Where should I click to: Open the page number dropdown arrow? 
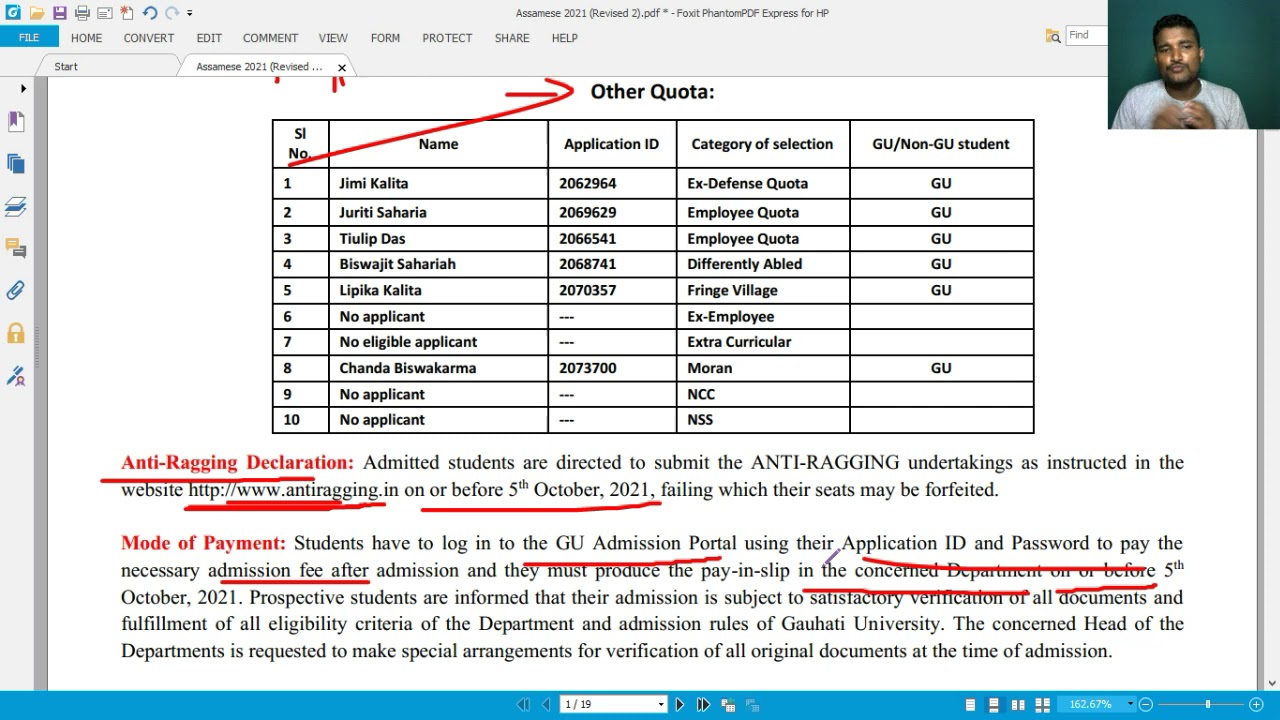click(661, 705)
